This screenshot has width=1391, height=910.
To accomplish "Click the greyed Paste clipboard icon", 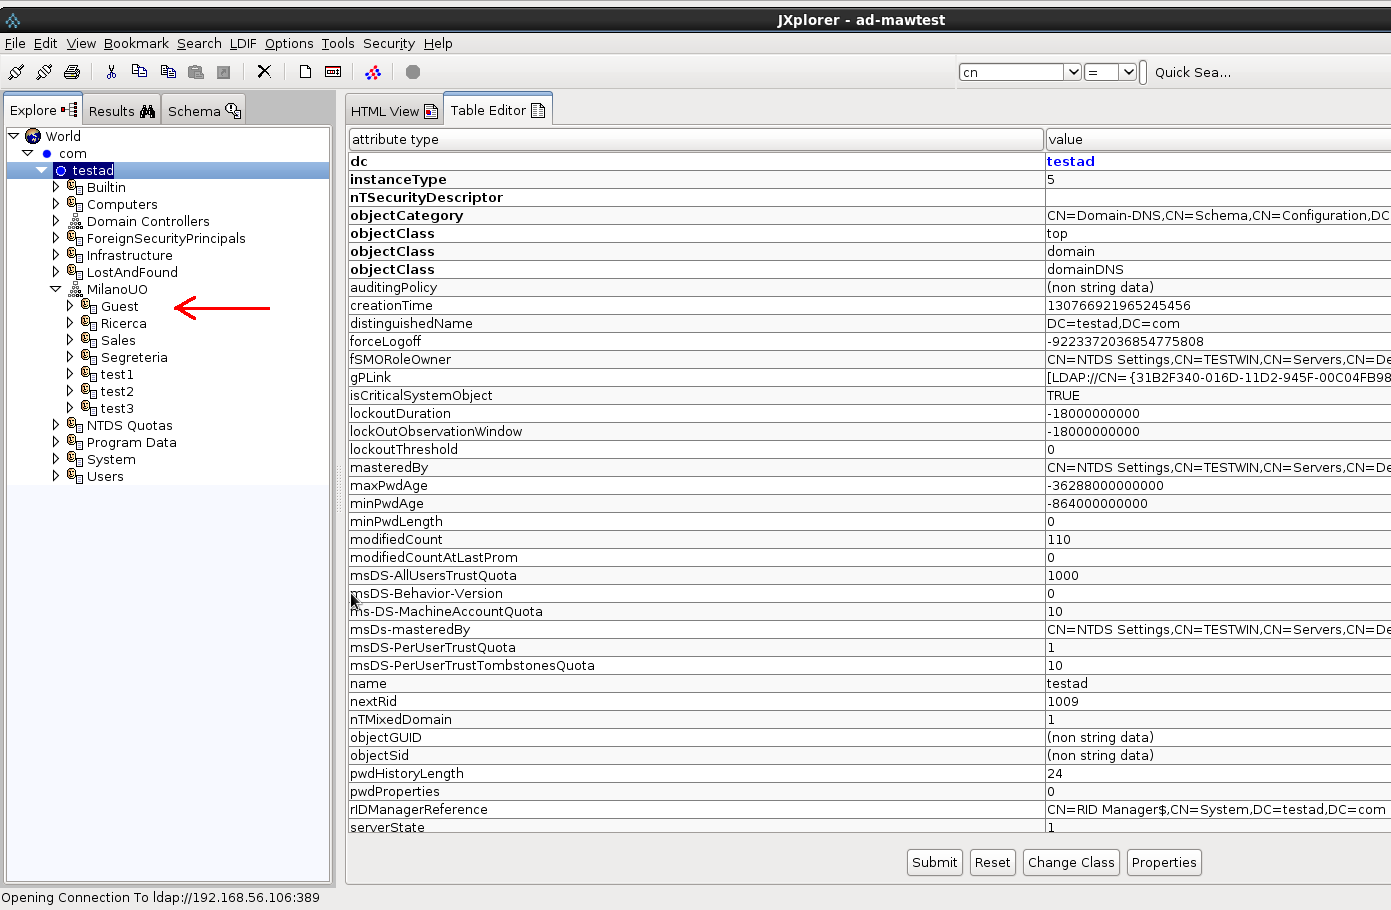I will coord(196,72).
